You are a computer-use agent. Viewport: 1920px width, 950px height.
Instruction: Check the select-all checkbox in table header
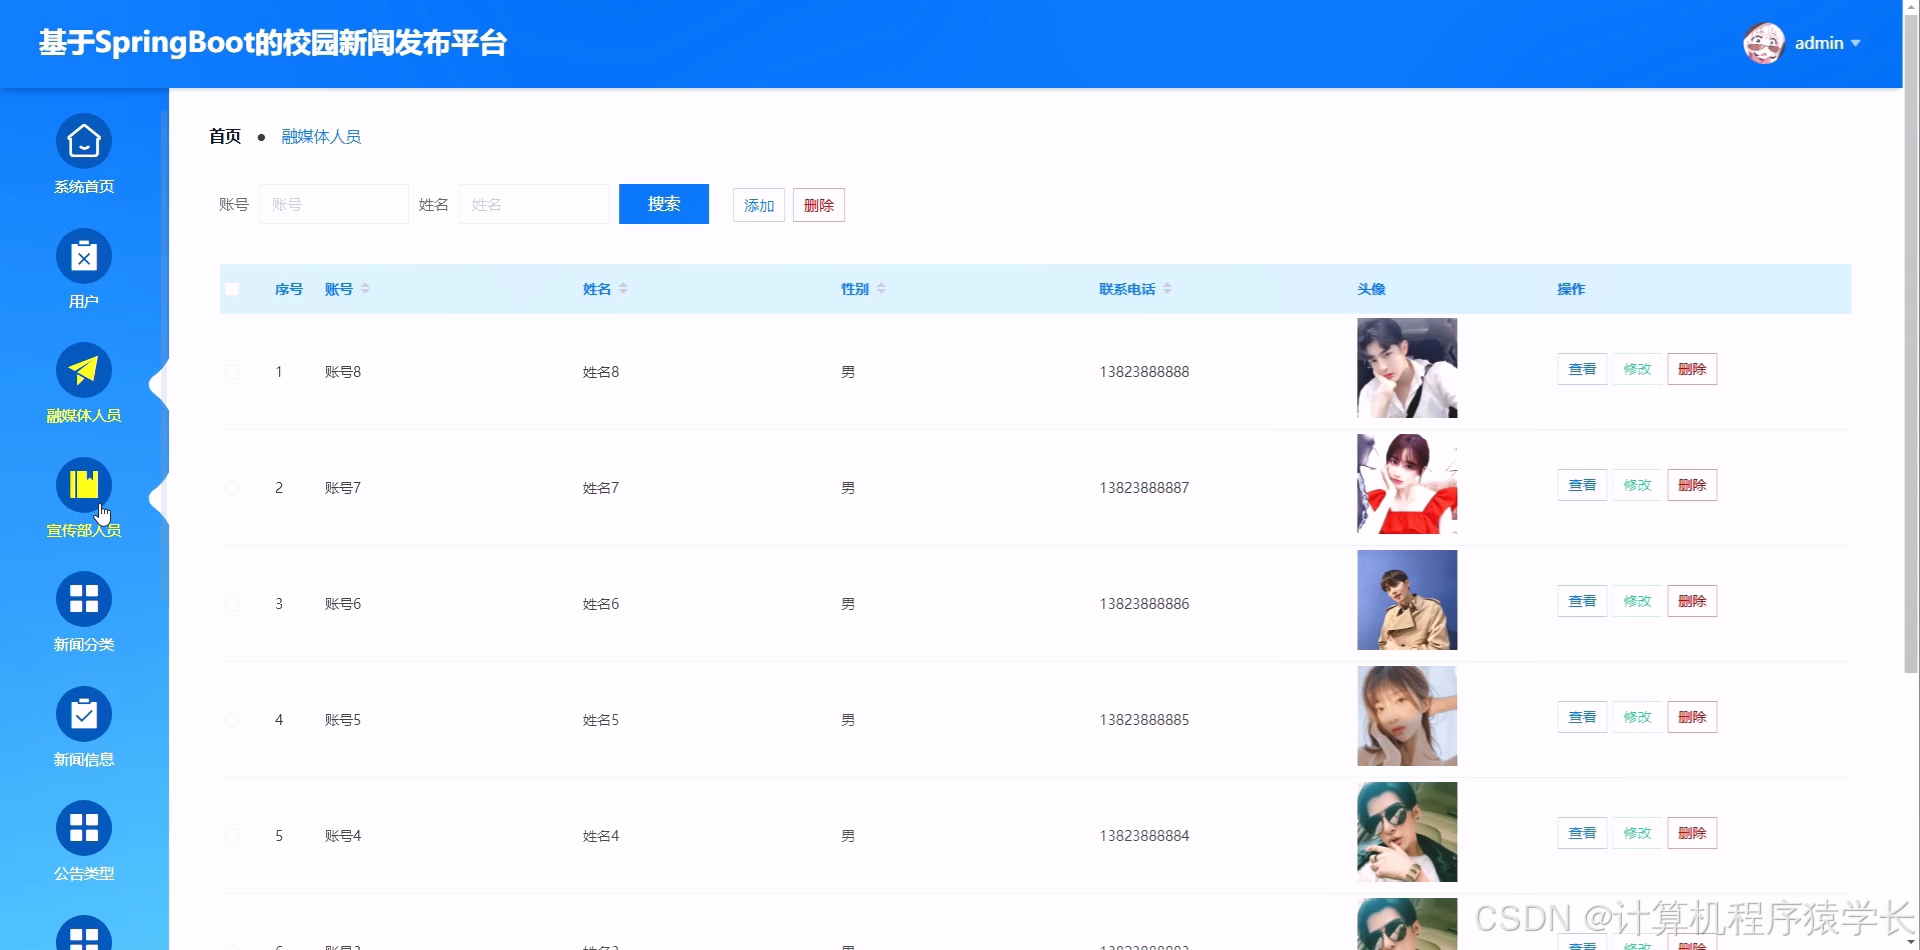(x=232, y=288)
